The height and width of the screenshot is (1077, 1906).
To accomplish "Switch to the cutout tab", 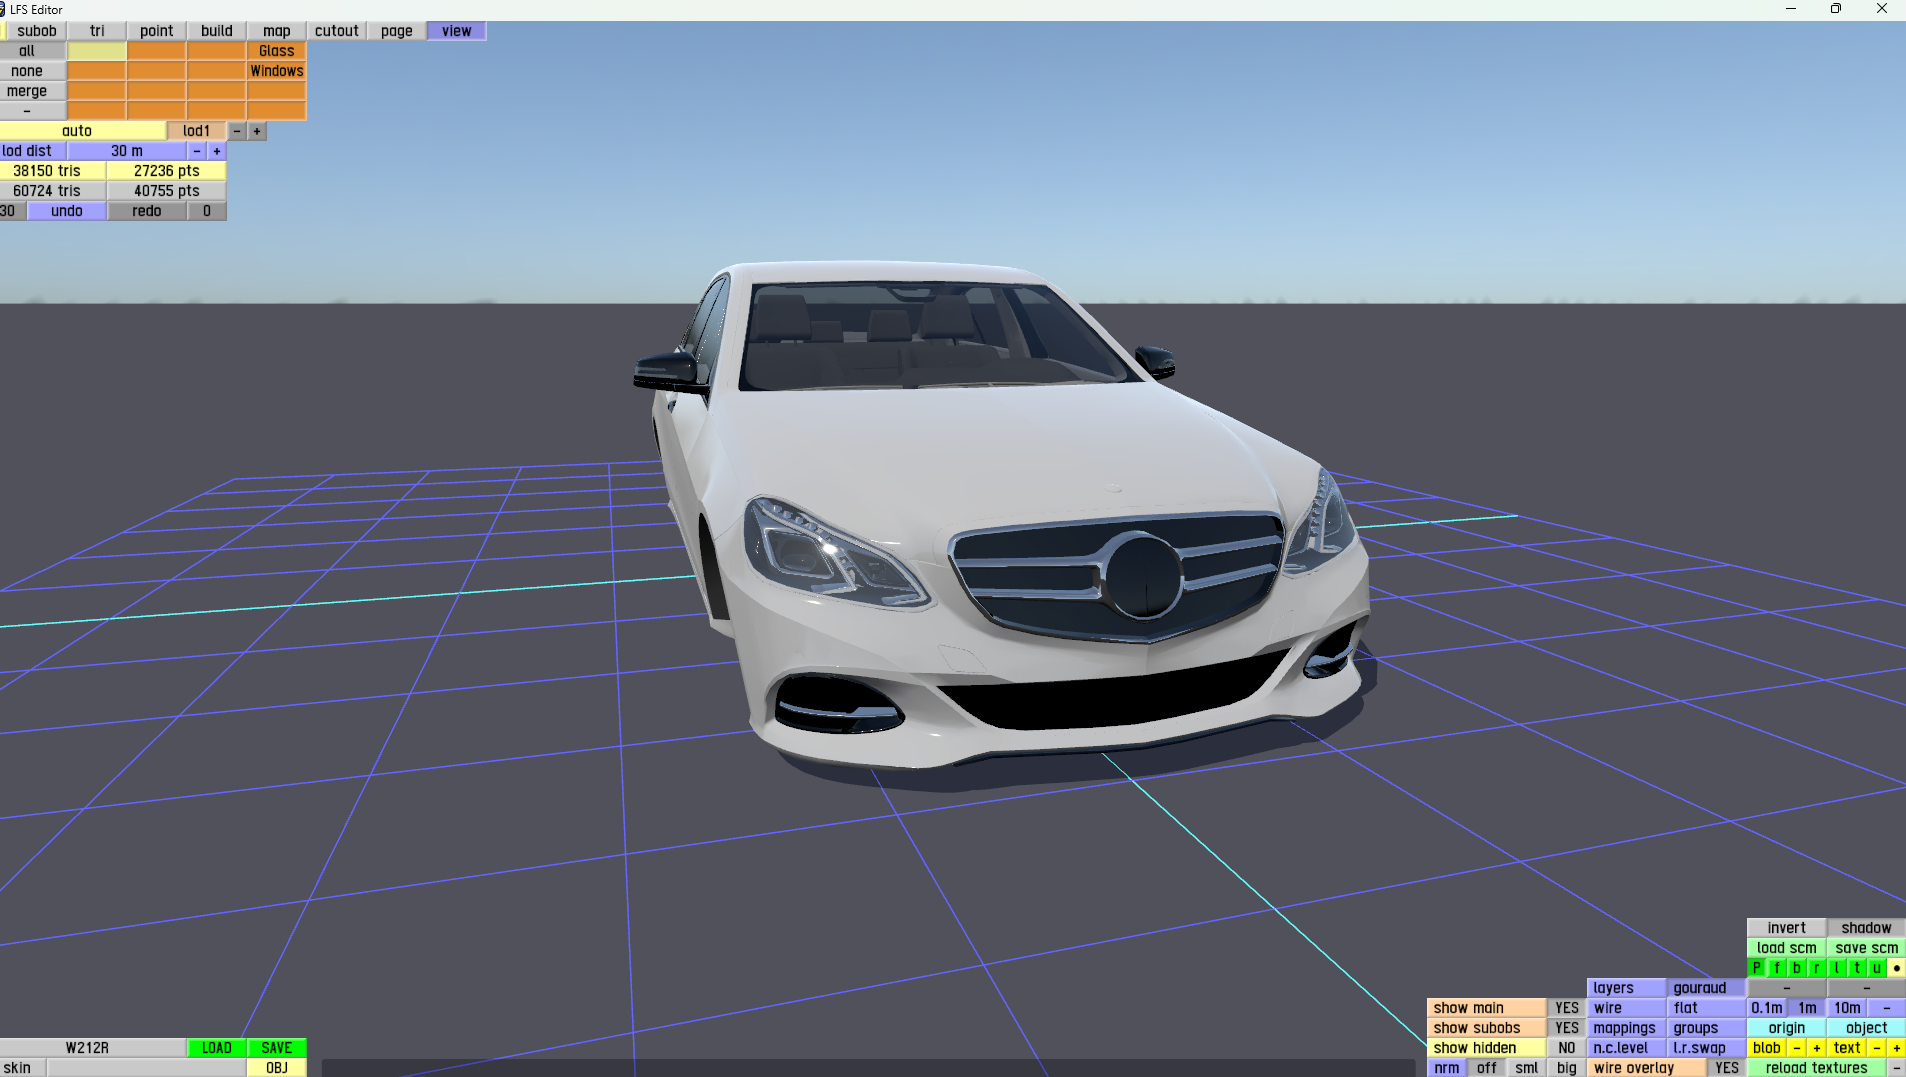I will (x=337, y=31).
